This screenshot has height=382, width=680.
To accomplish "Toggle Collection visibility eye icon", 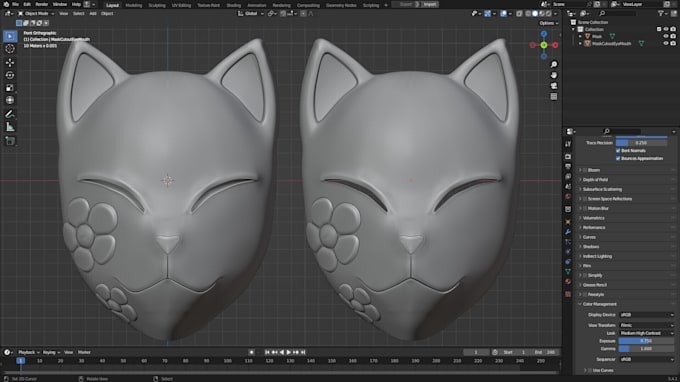I will (x=666, y=29).
